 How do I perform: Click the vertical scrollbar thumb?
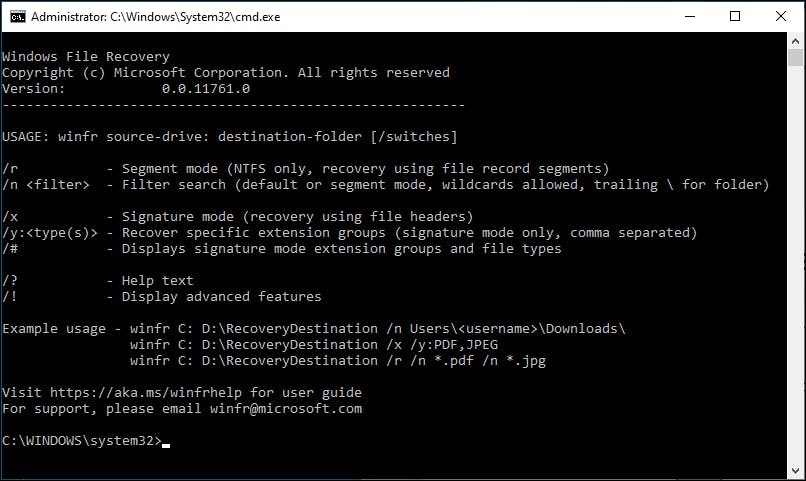point(795,57)
